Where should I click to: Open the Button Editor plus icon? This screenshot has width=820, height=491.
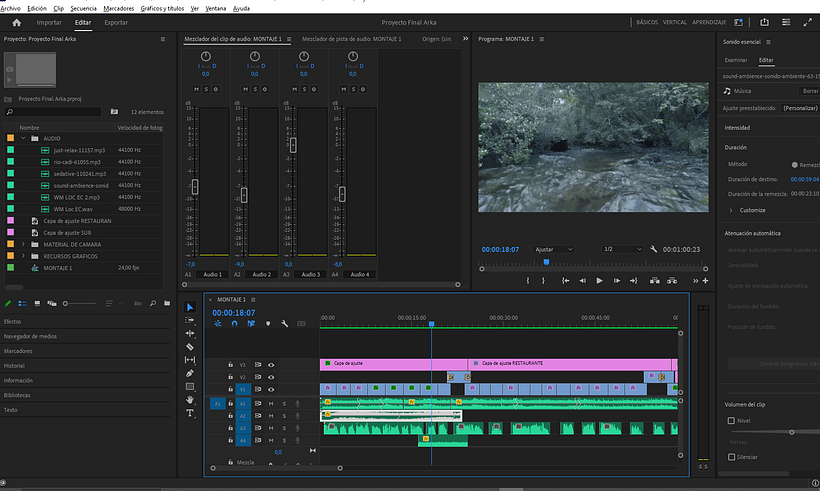[x=705, y=281]
